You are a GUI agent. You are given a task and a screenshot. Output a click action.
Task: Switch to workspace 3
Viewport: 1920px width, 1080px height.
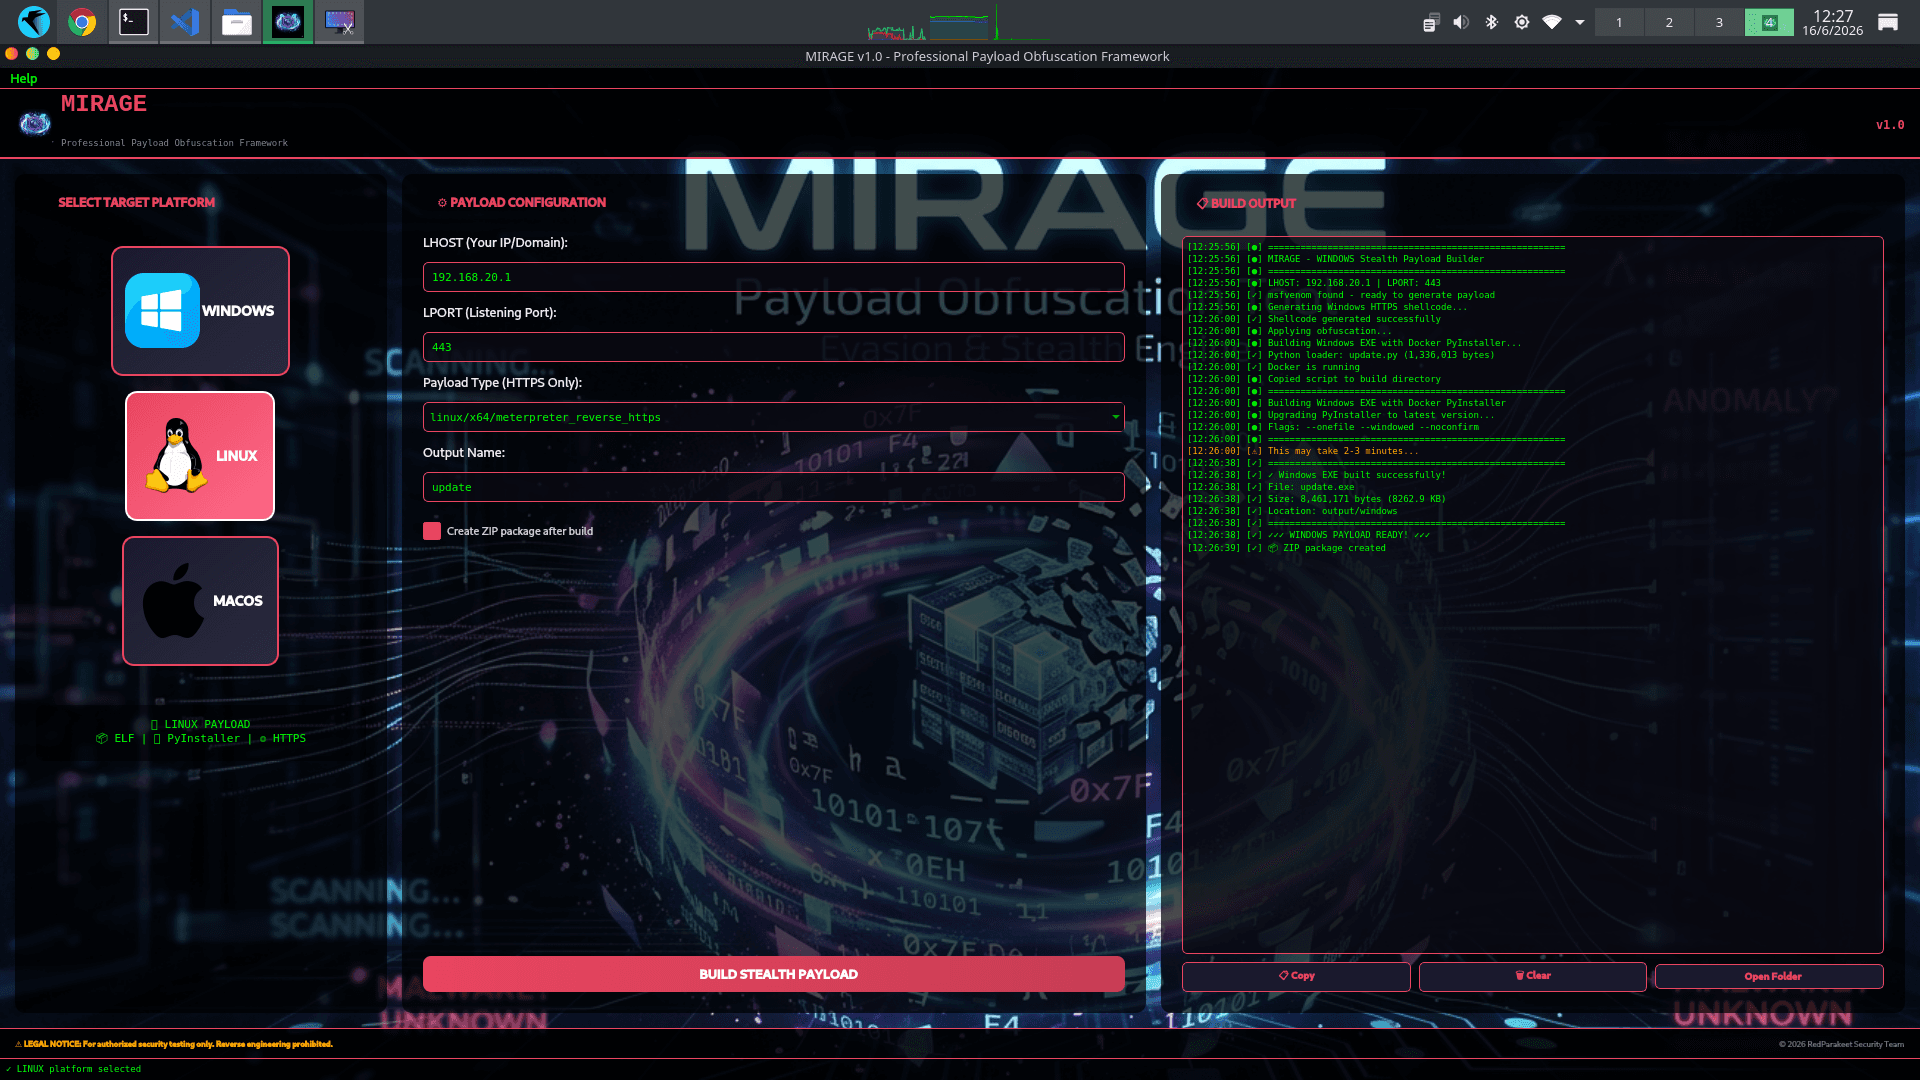pyautogui.click(x=1719, y=22)
